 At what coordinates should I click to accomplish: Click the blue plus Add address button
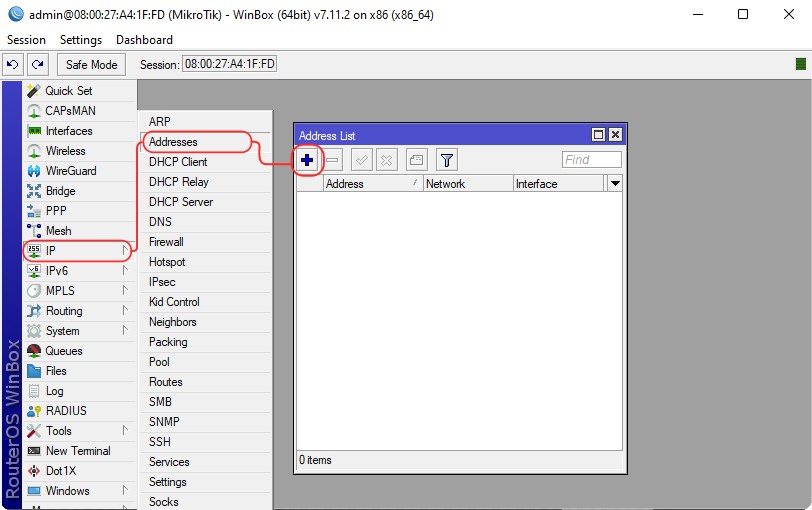pos(308,160)
